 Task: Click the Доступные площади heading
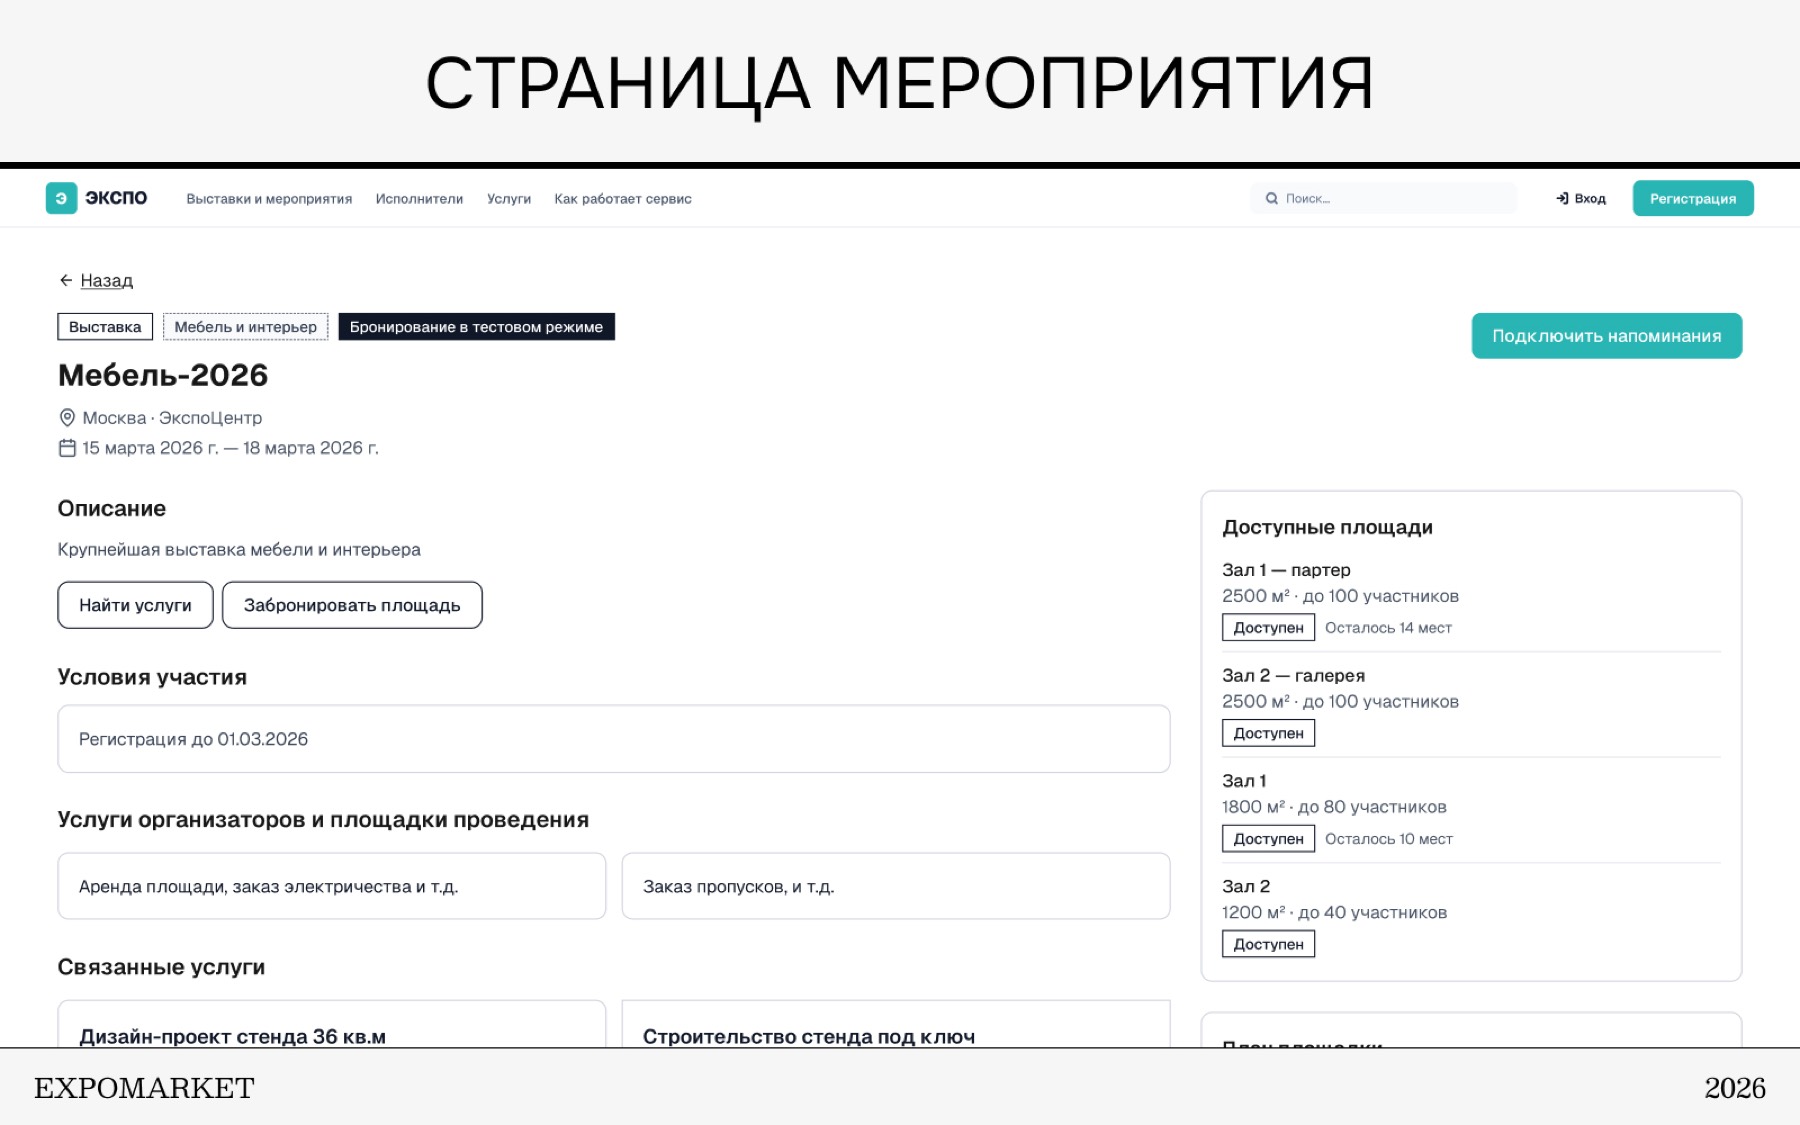[1327, 527]
